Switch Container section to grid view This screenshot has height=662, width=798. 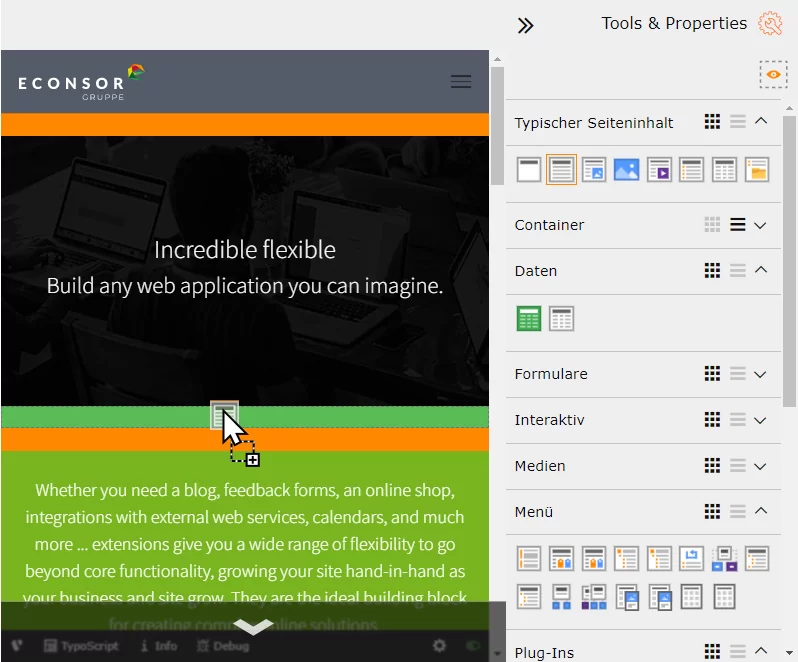coord(712,224)
